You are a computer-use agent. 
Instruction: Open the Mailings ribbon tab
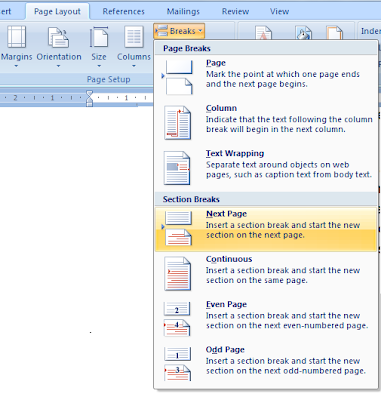[183, 11]
